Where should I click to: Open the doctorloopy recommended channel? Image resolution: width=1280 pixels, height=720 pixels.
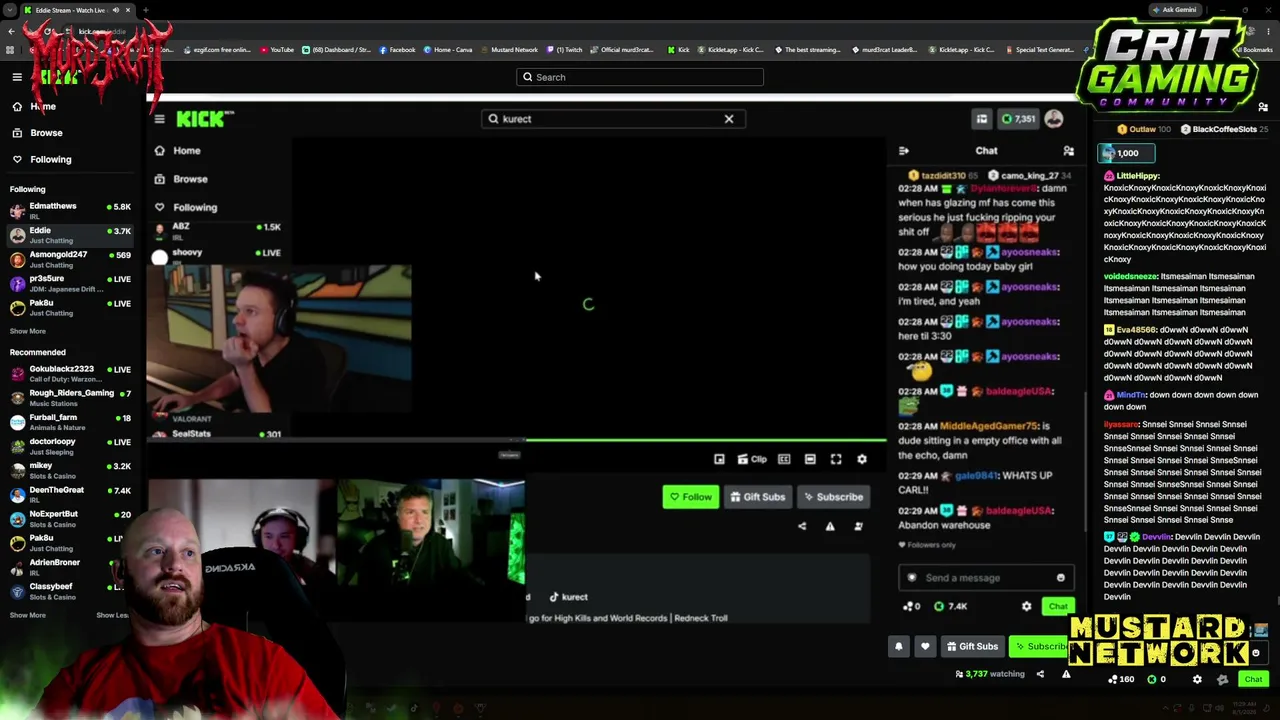tap(70, 445)
